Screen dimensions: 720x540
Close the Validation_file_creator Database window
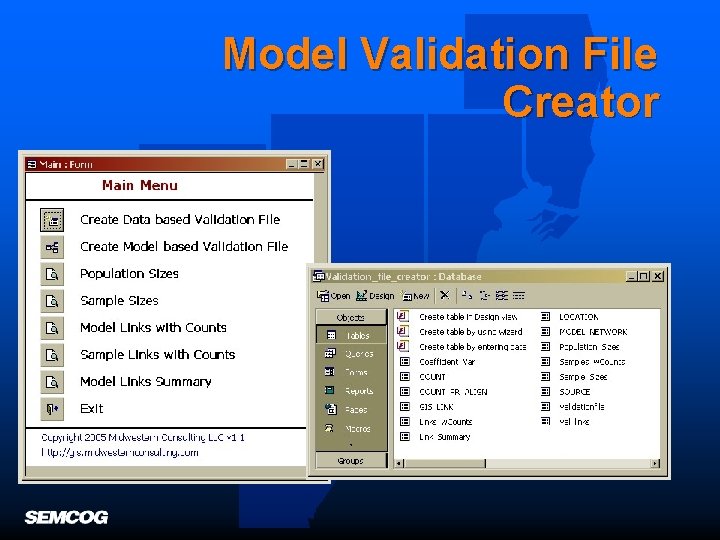(x=658, y=276)
